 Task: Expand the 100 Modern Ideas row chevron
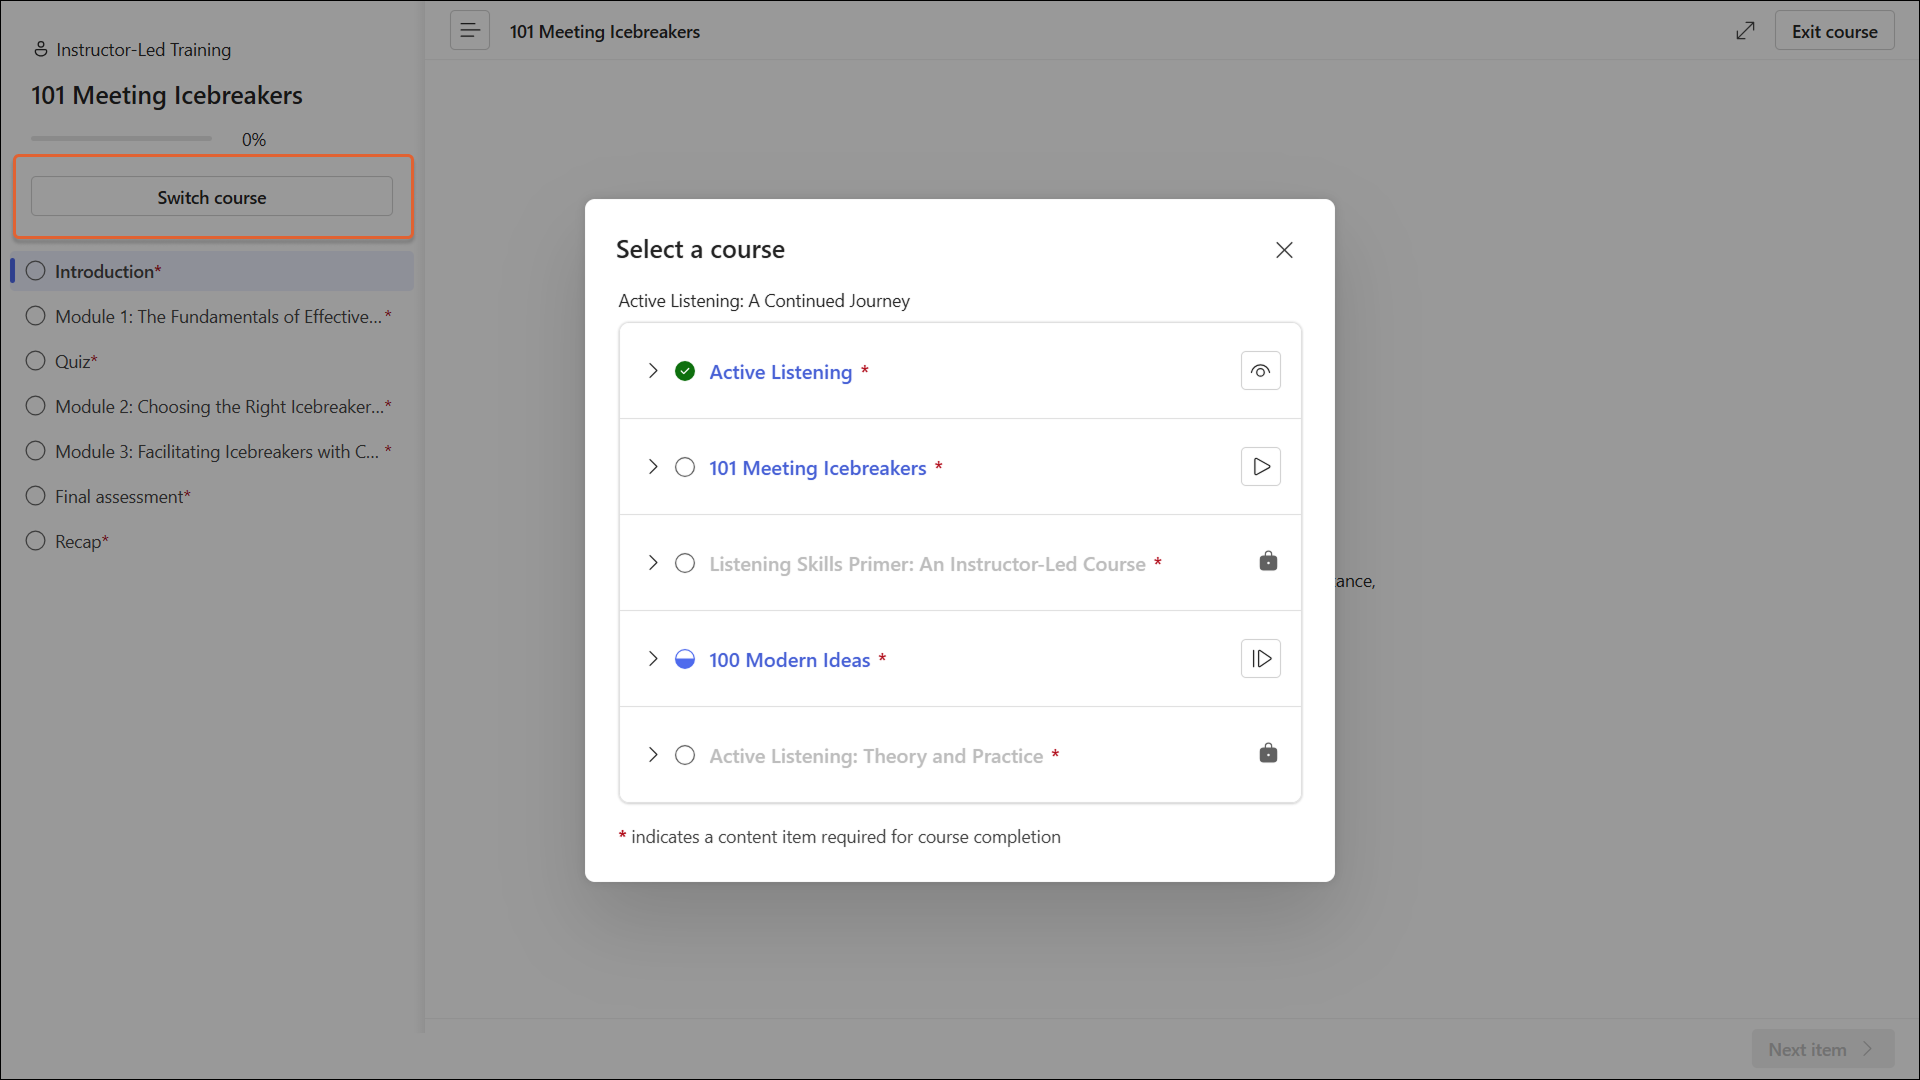tap(653, 659)
